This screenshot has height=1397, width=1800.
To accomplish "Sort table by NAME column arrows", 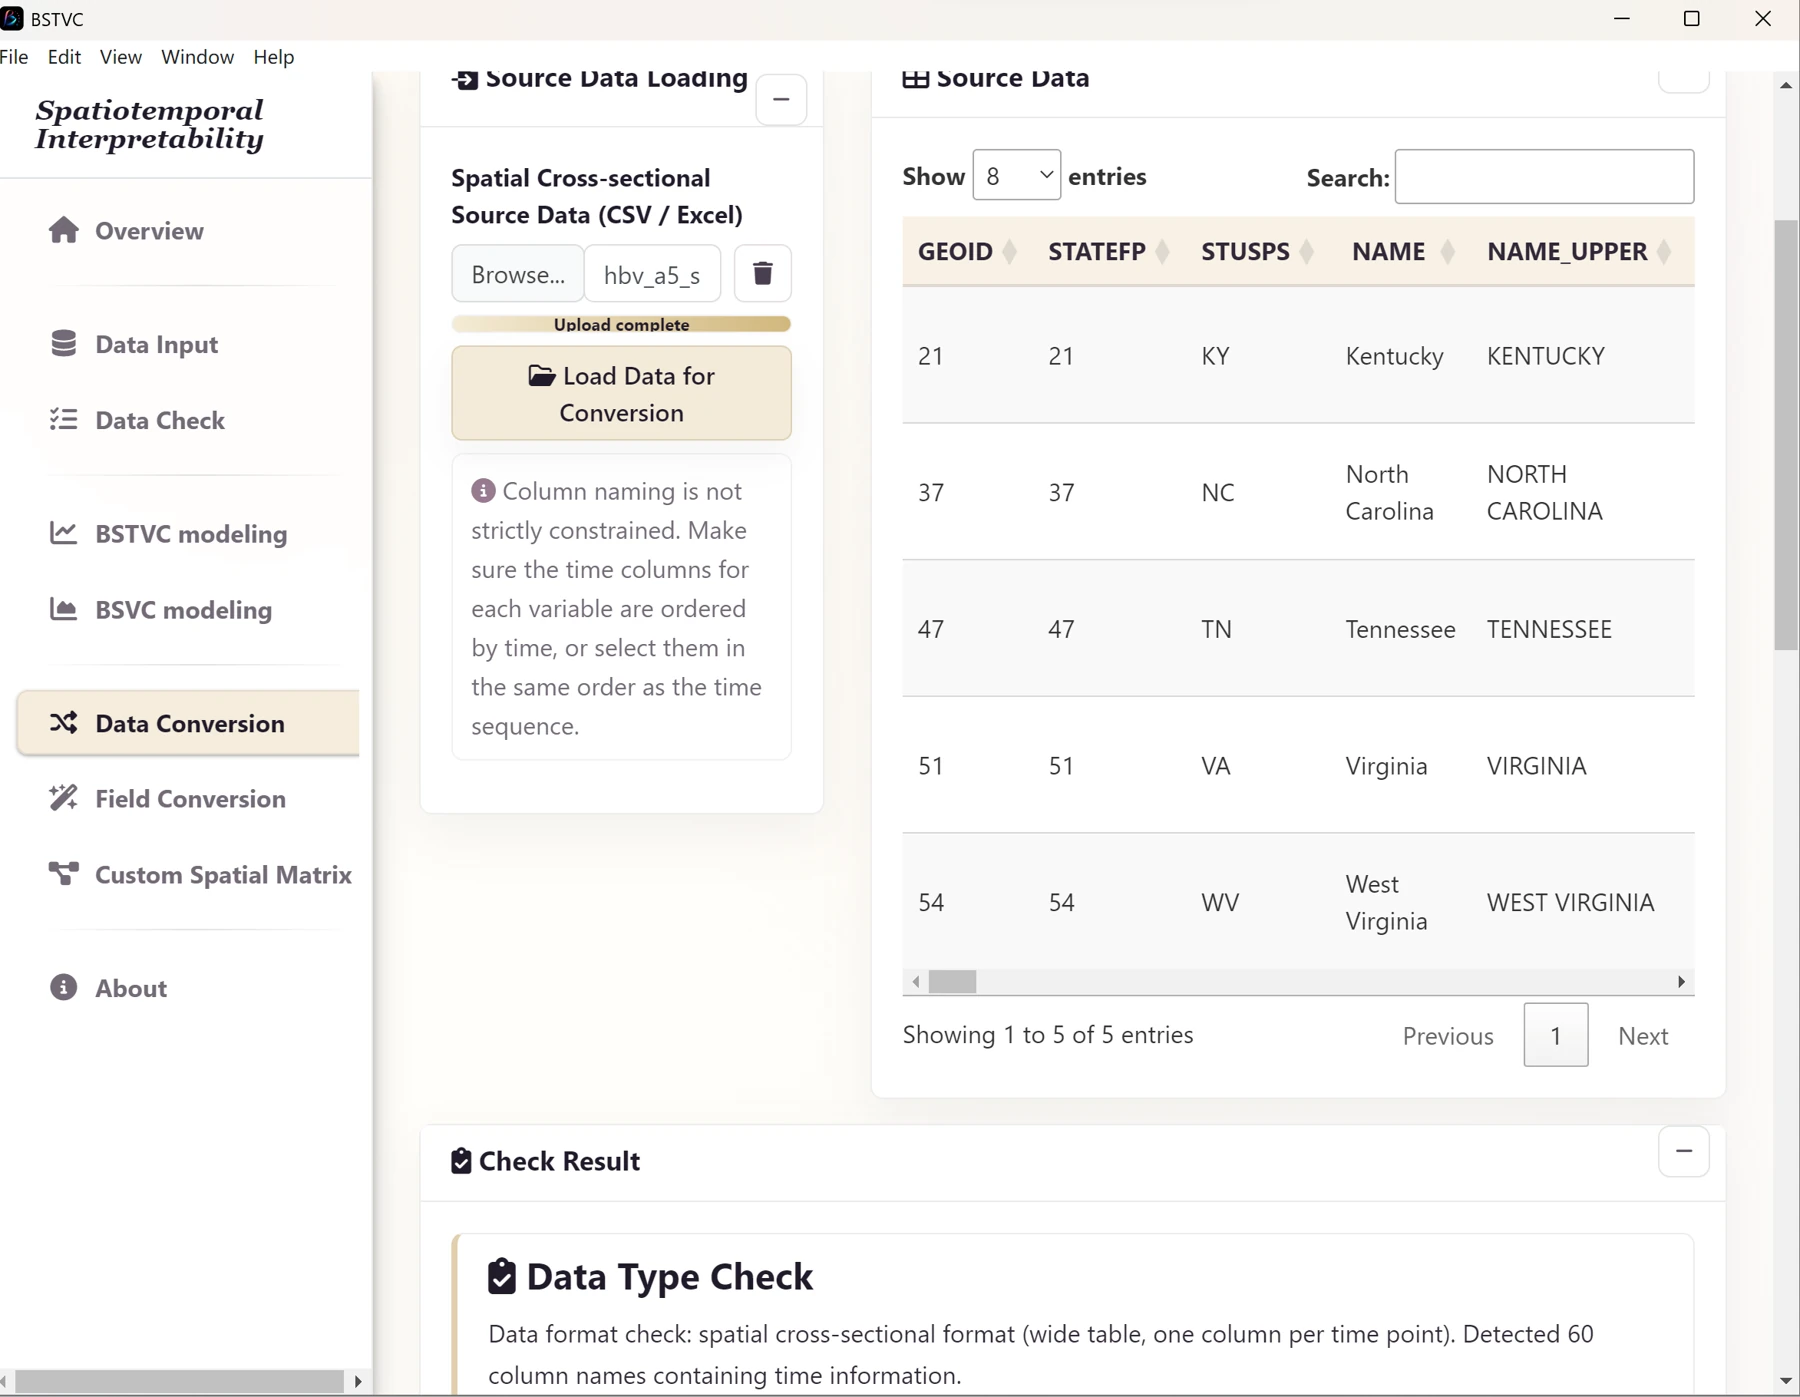I will point(1447,251).
